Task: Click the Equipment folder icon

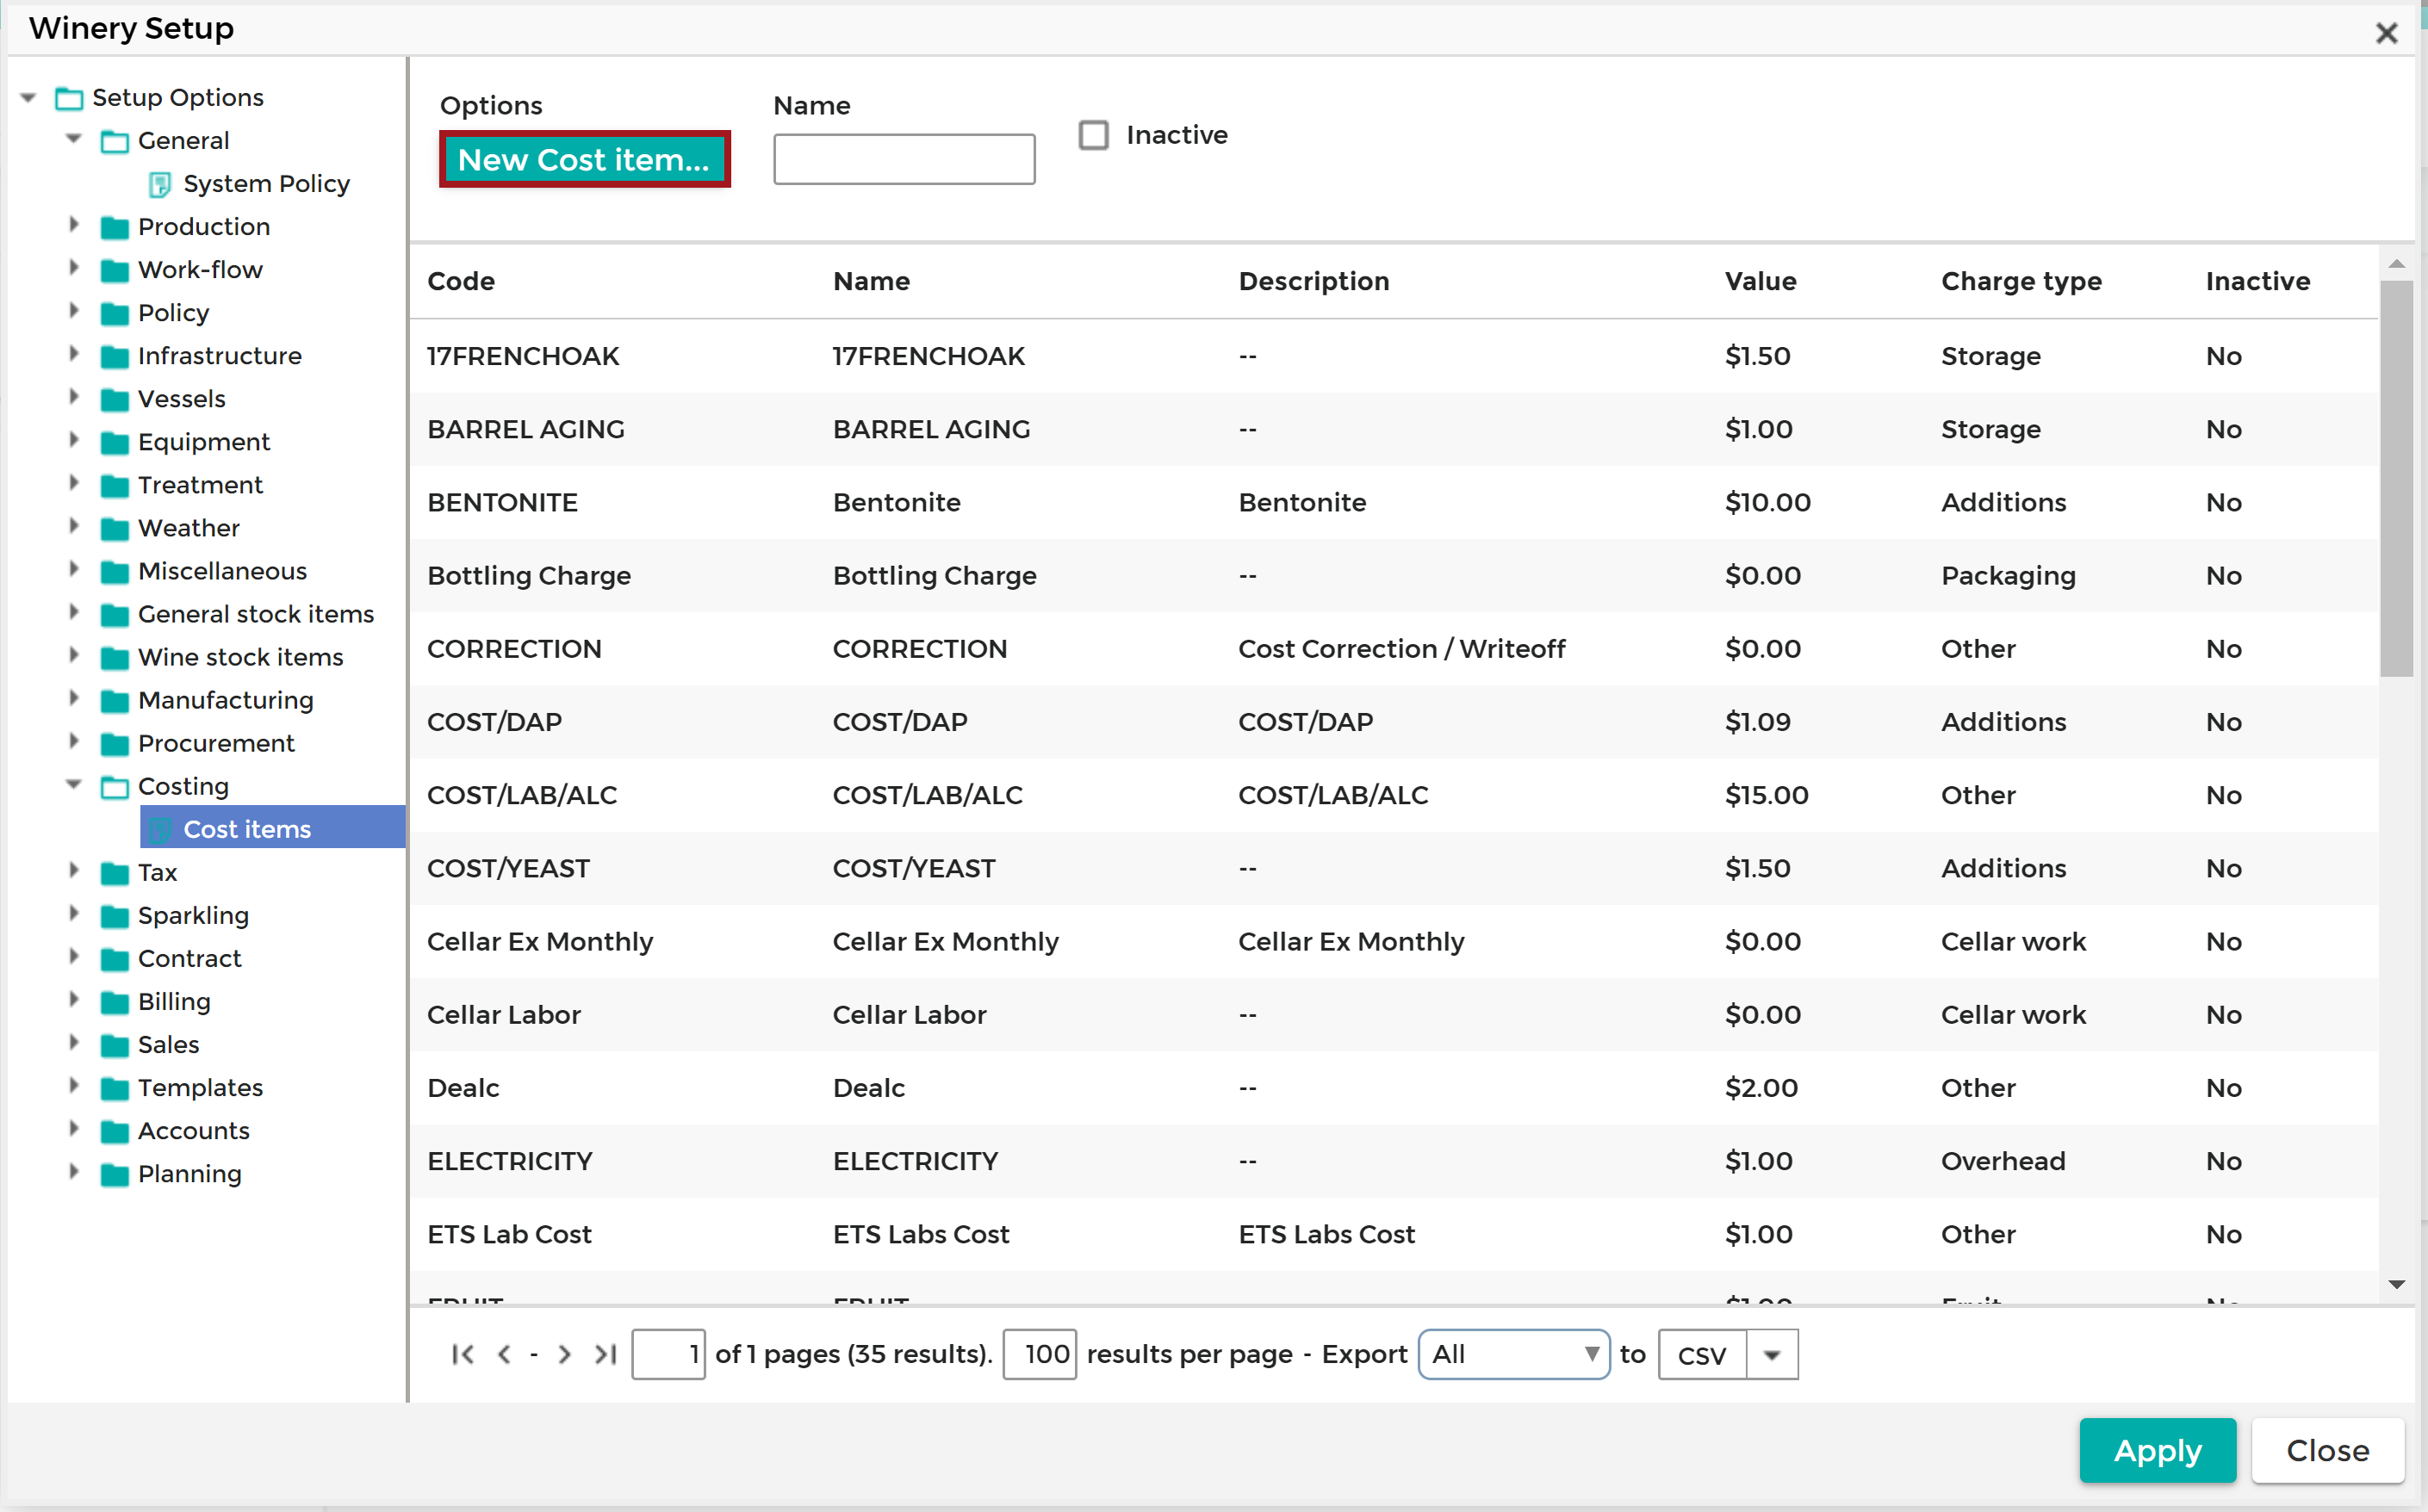Action: point(115,442)
